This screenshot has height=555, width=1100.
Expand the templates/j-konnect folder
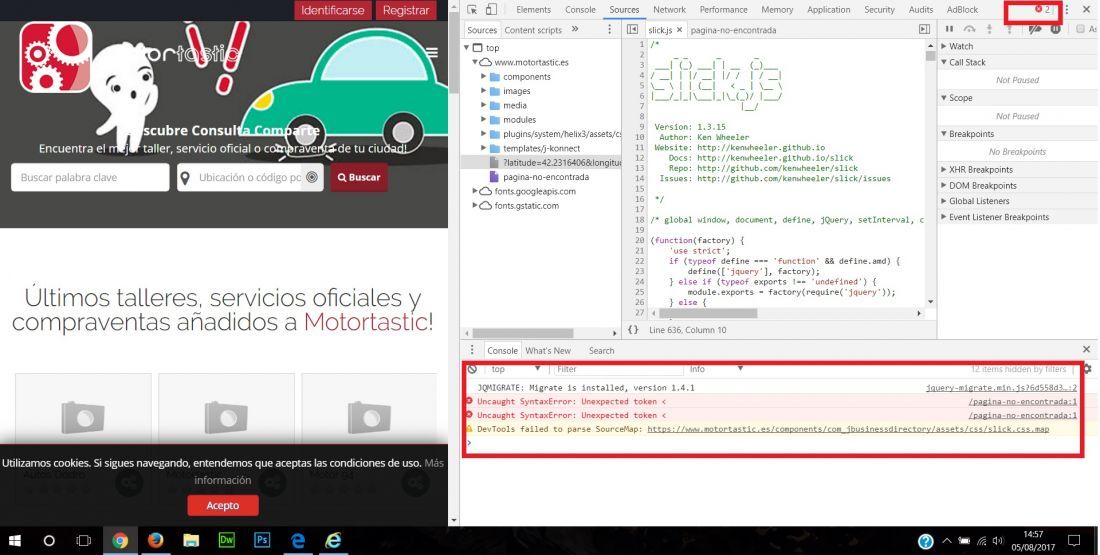[x=483, y=148]
